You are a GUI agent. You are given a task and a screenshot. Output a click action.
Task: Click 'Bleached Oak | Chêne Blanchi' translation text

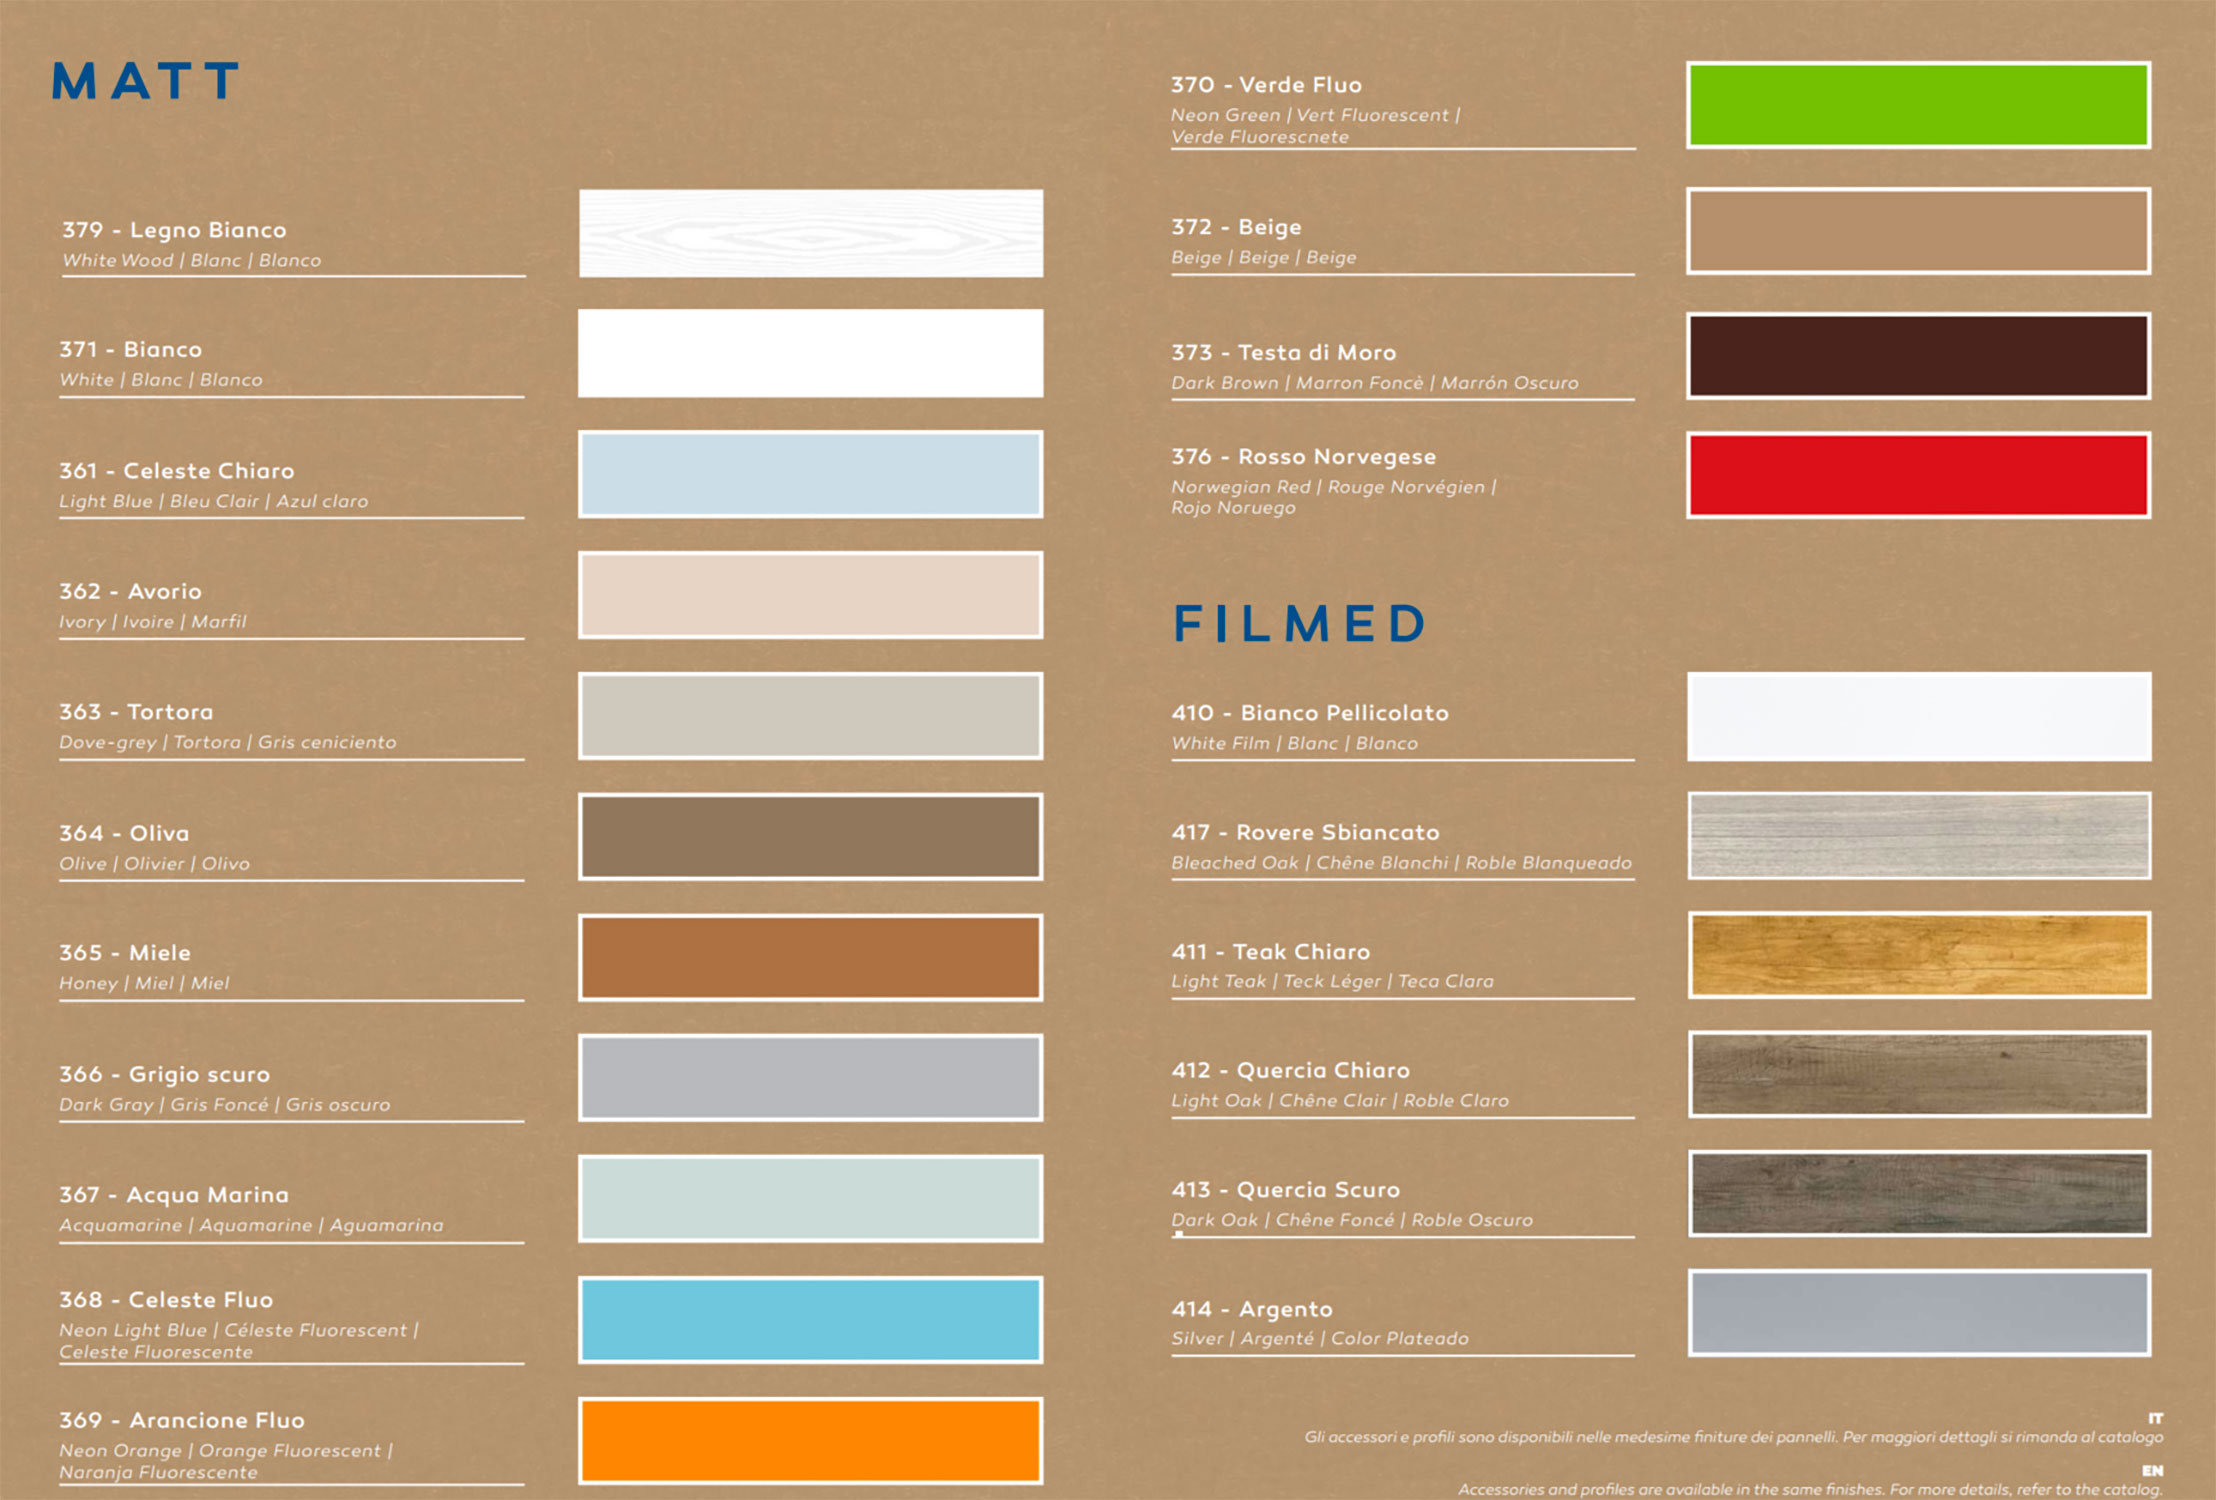(x=1402, y=863)
